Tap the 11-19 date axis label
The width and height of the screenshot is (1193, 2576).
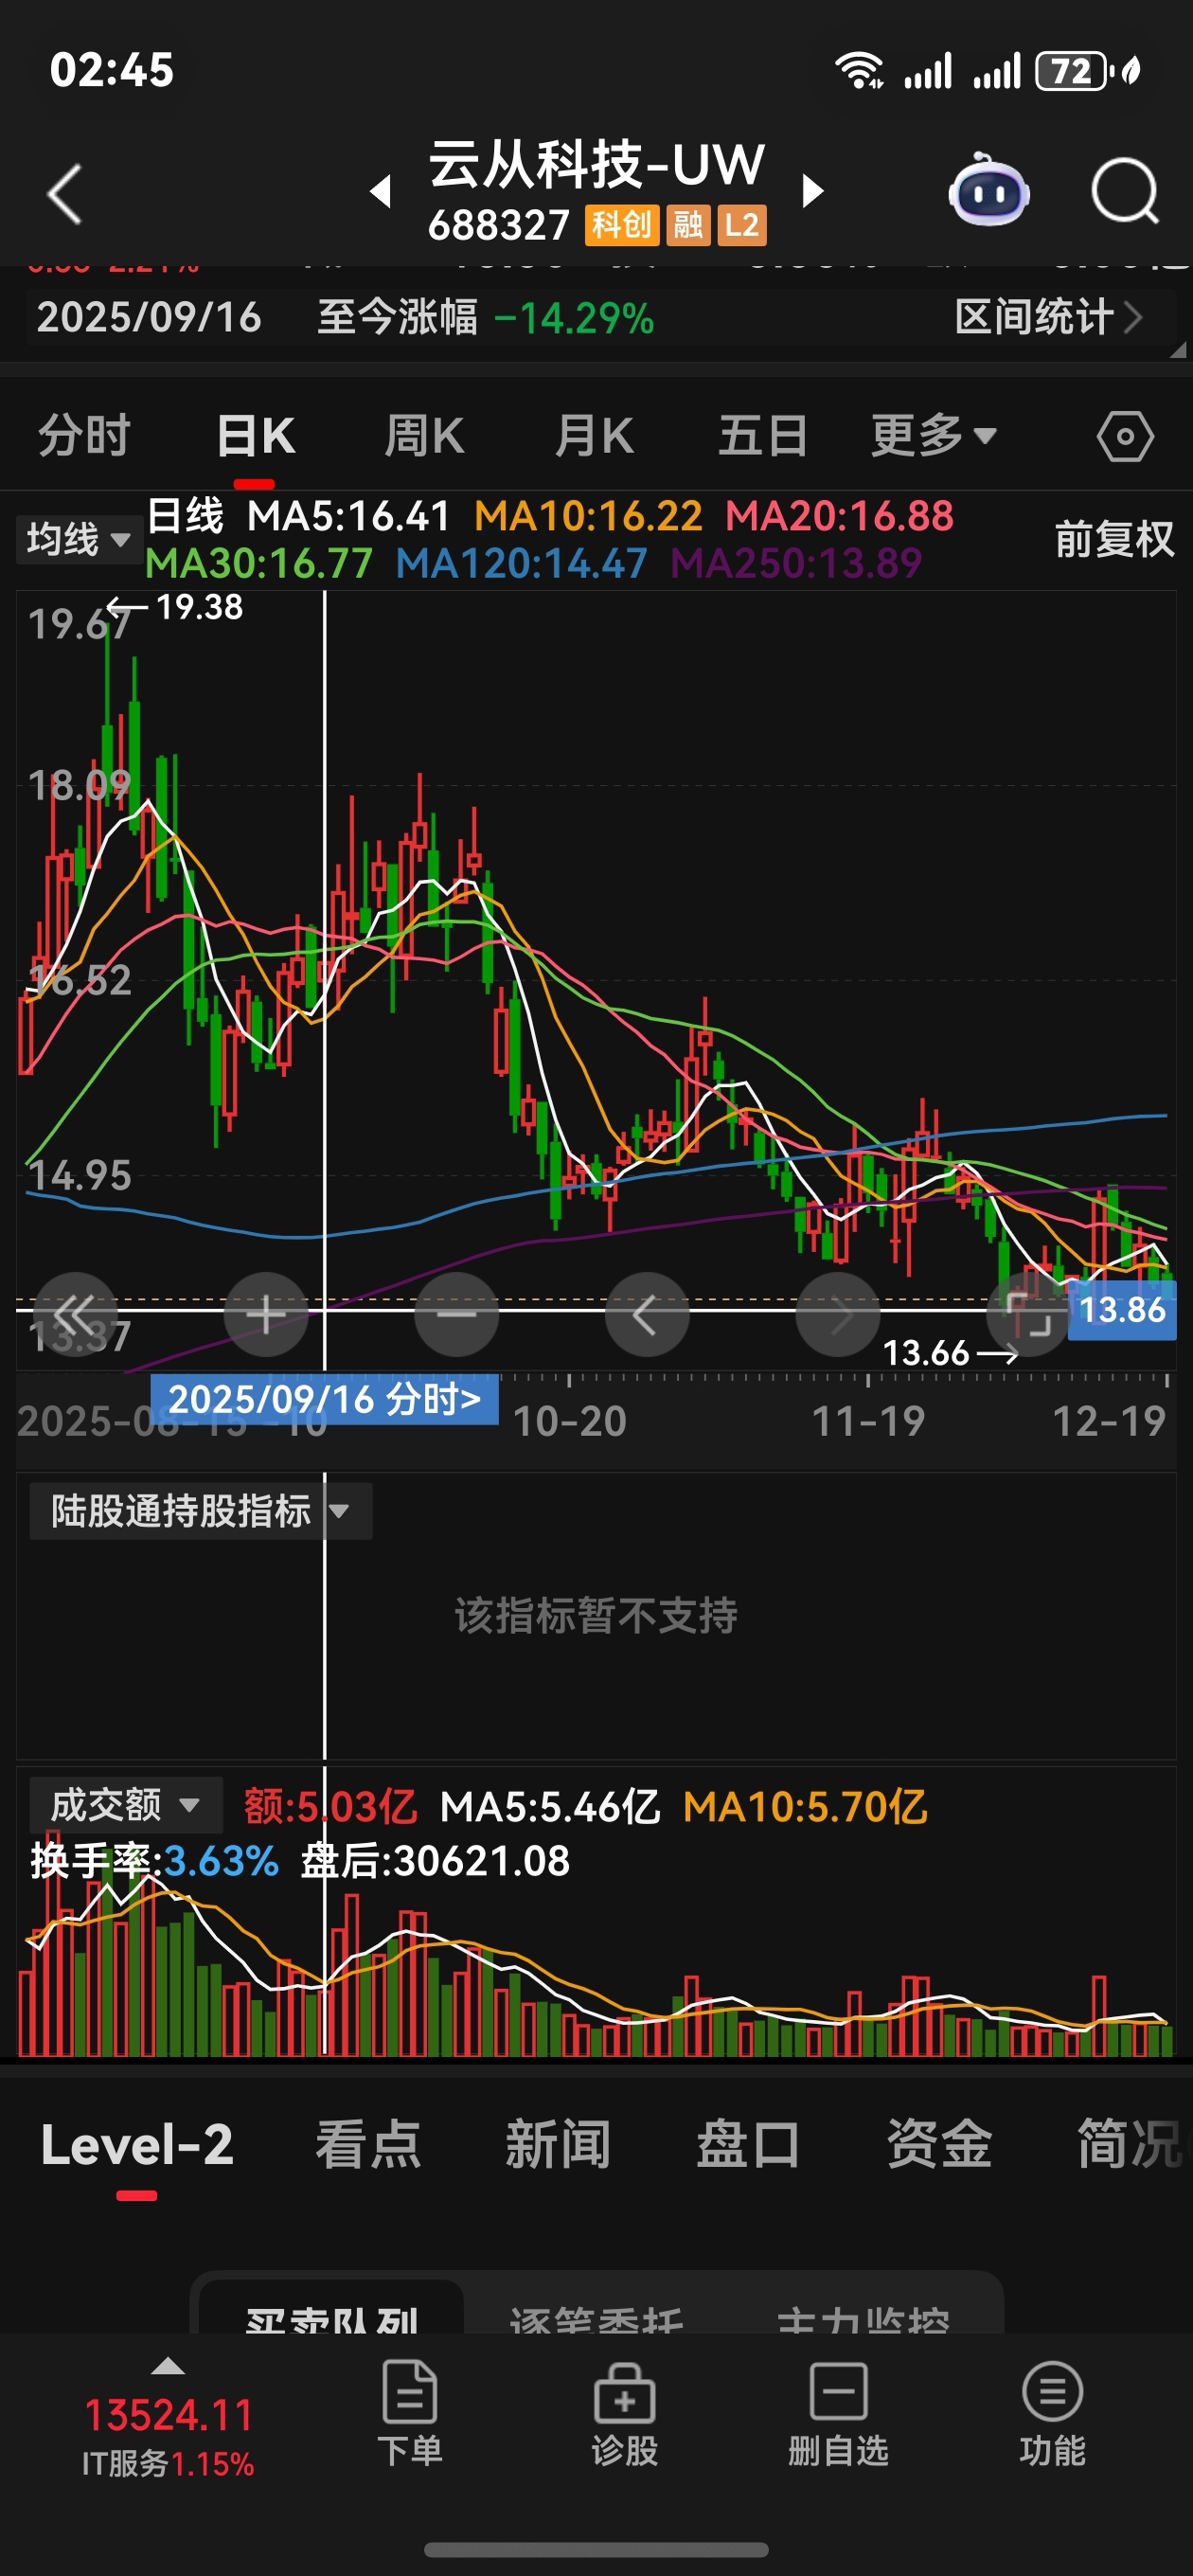(868, 1421)
